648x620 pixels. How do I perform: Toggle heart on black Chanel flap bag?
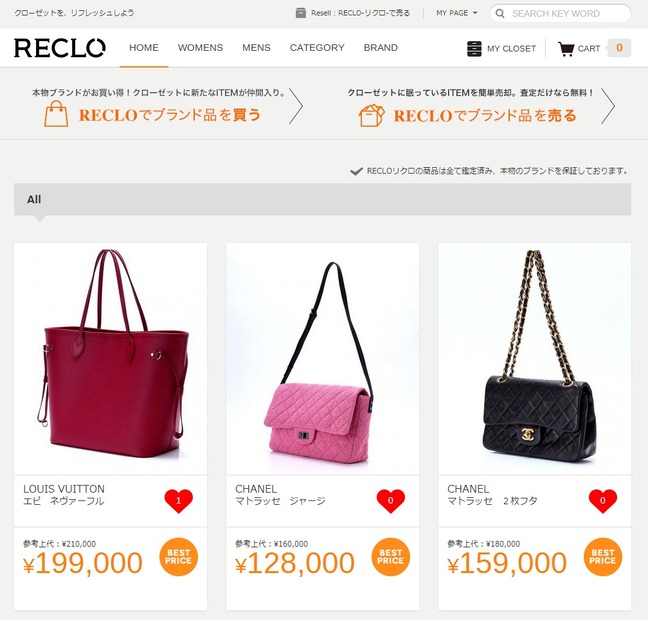tap(603, 501)
